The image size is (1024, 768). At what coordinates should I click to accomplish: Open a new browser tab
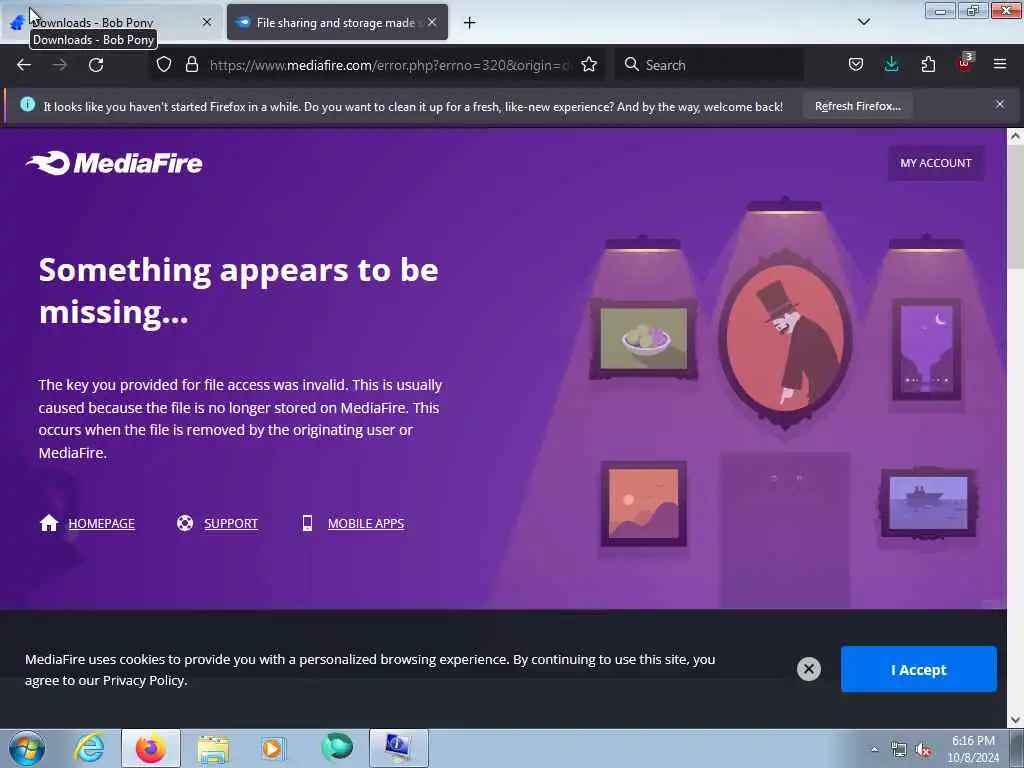469,23
